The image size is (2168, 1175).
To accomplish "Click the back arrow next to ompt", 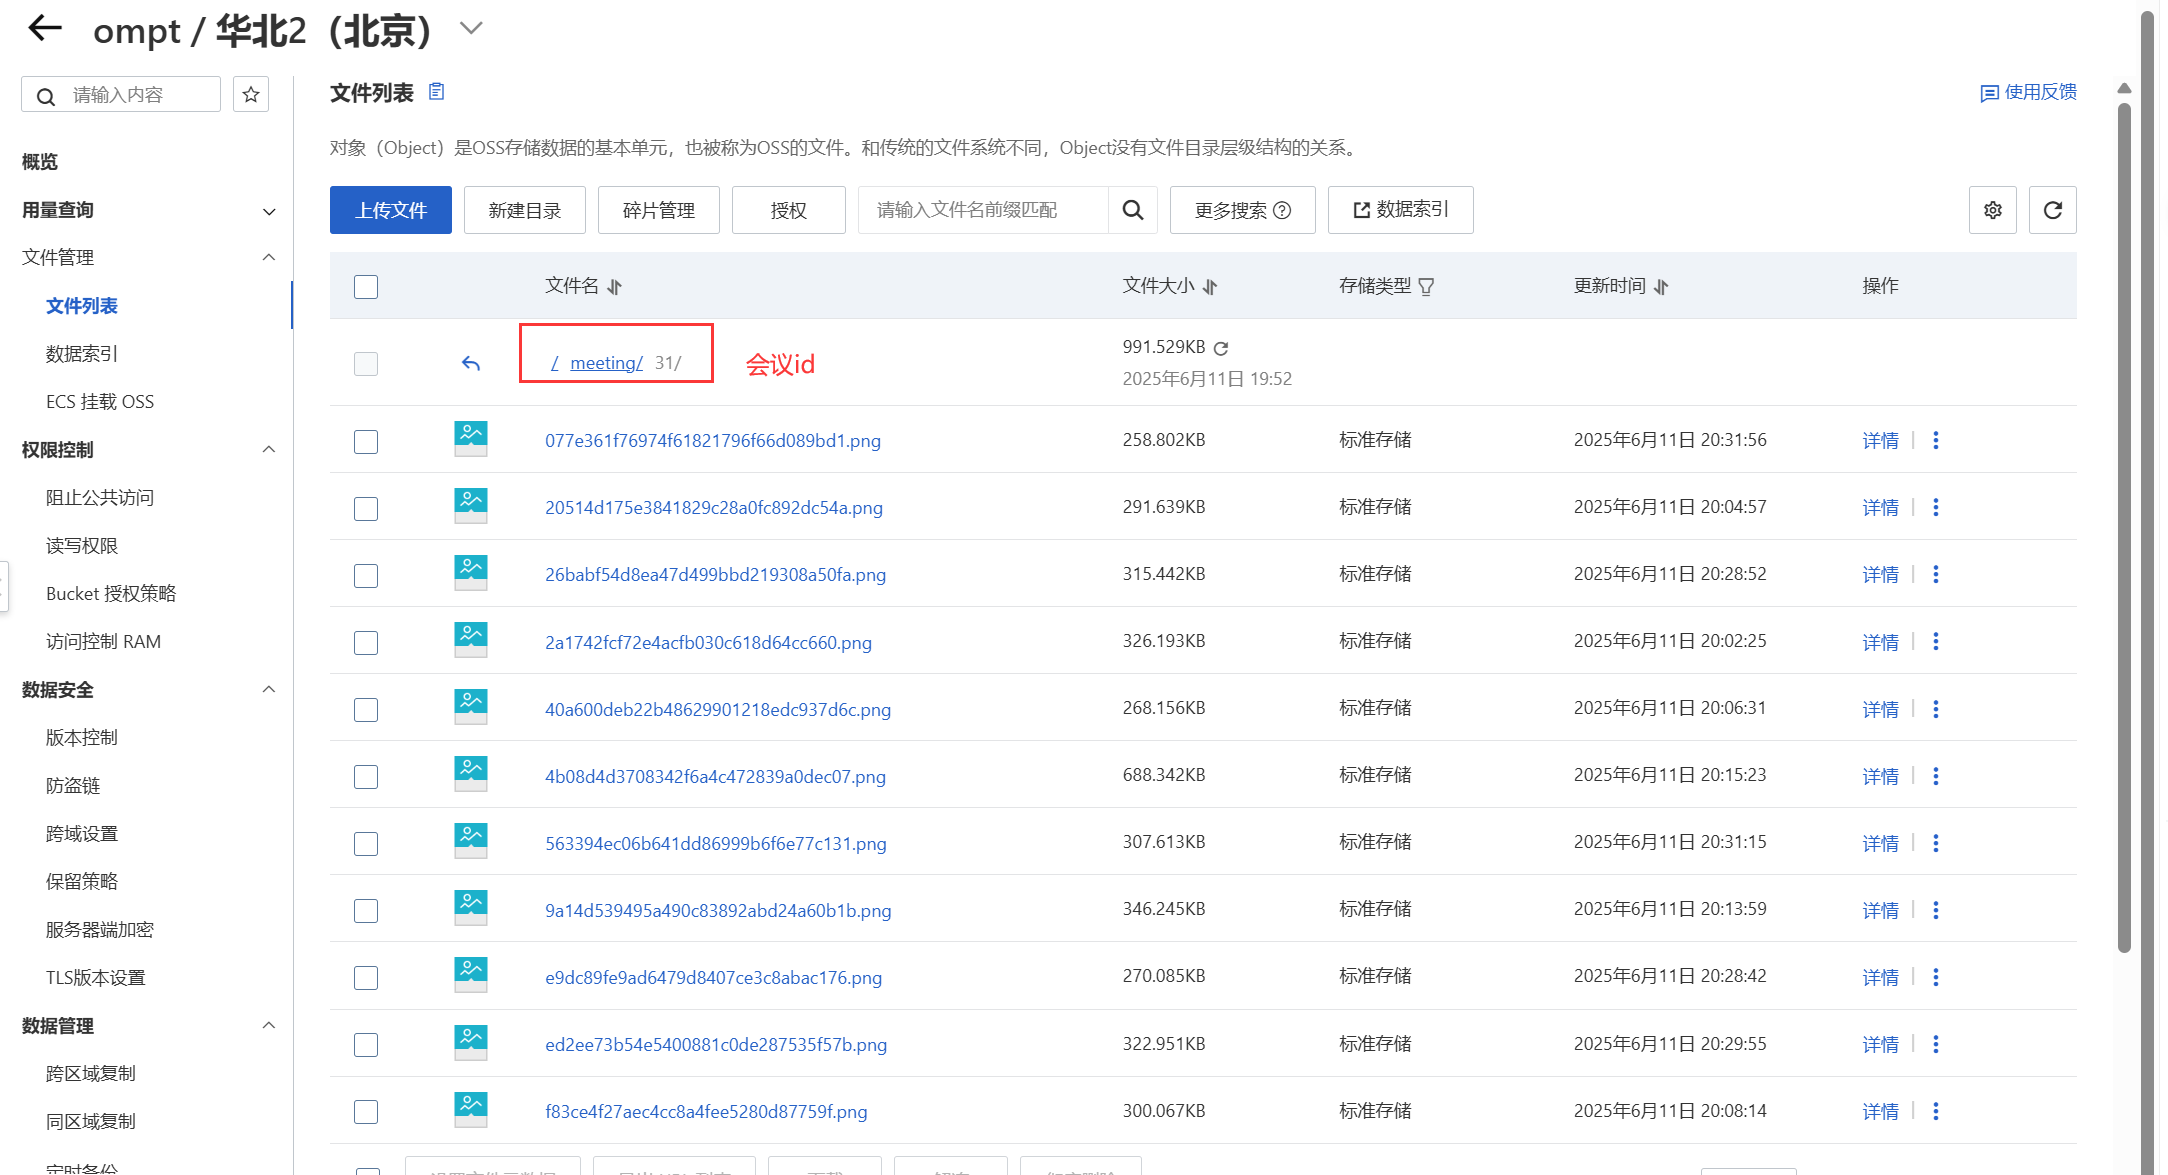I will (x=44, y=28).
